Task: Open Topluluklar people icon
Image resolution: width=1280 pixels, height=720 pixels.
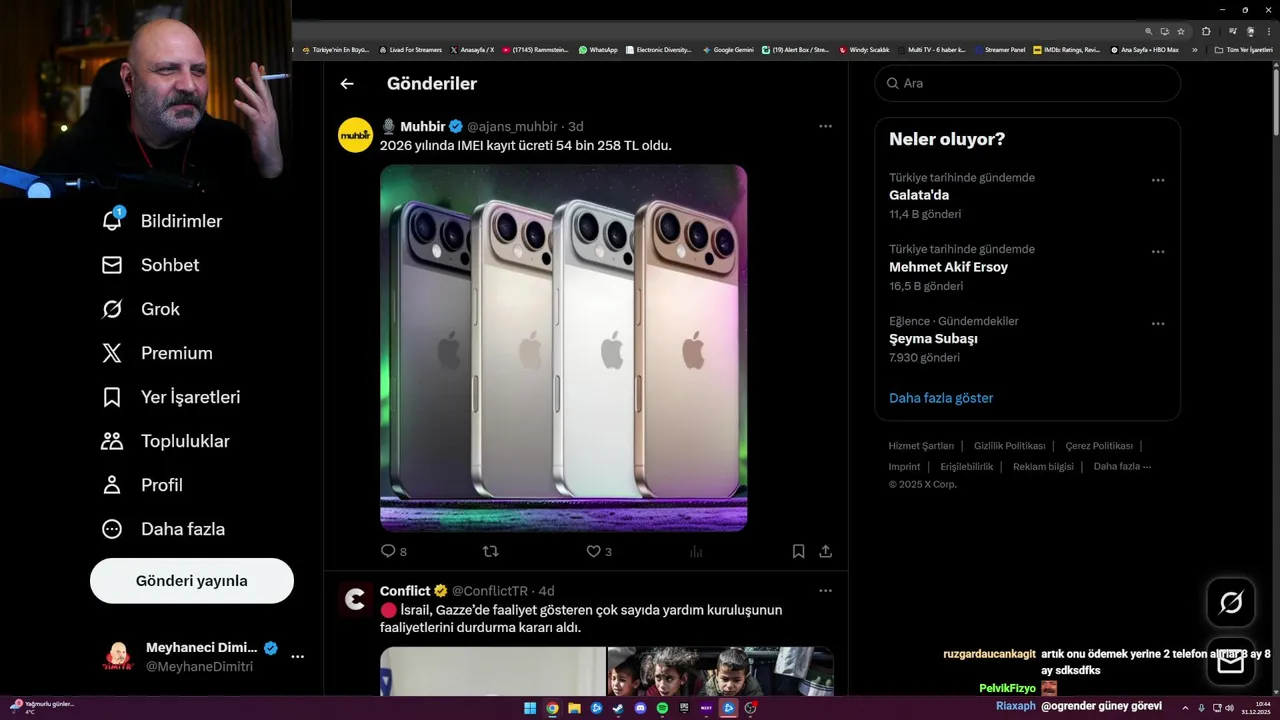Action: [x=112, y=441]
